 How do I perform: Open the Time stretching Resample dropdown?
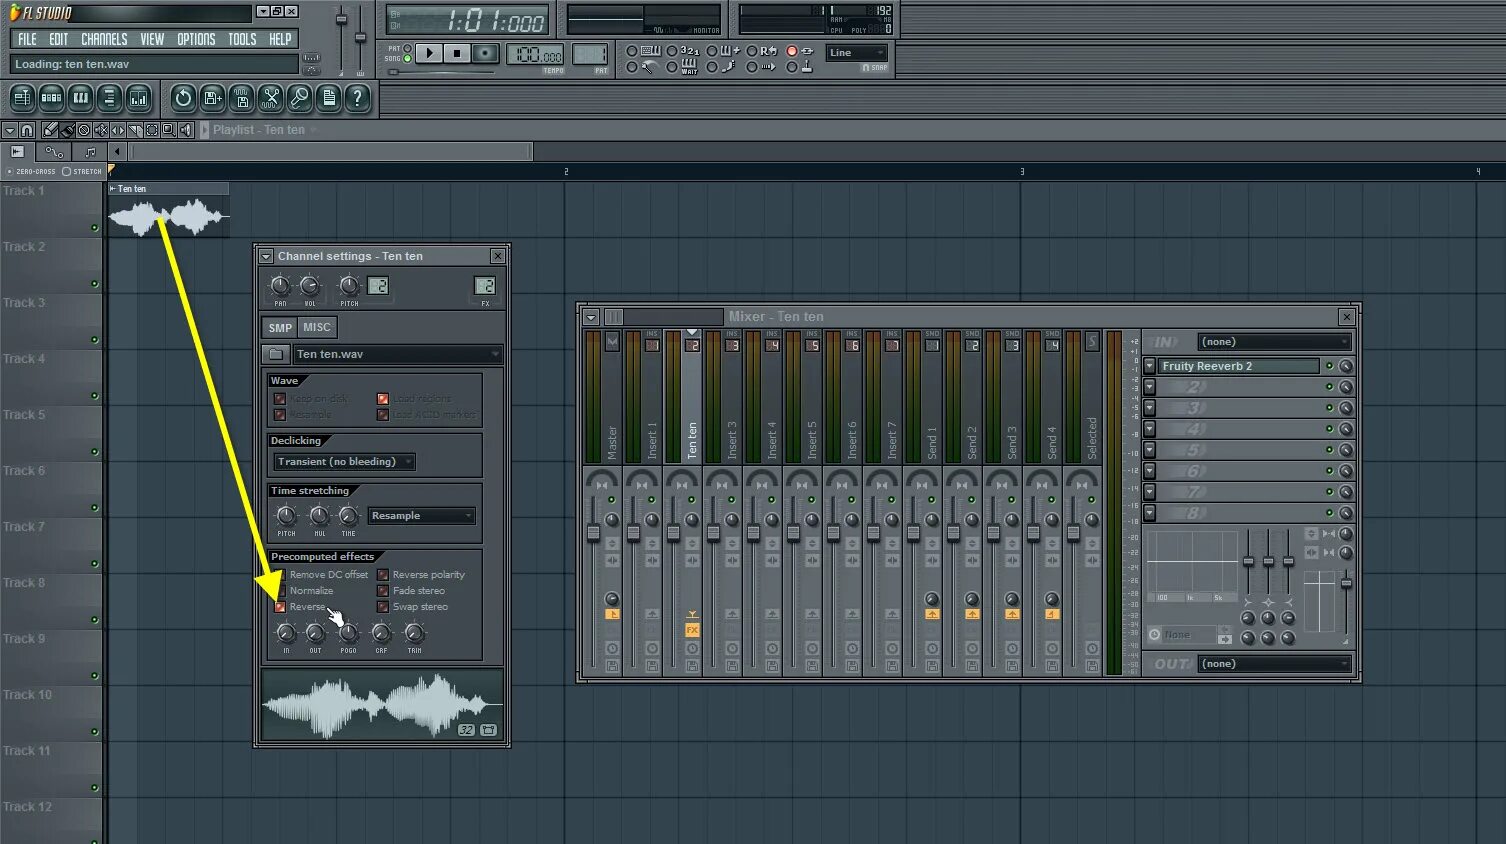[421, 516]
